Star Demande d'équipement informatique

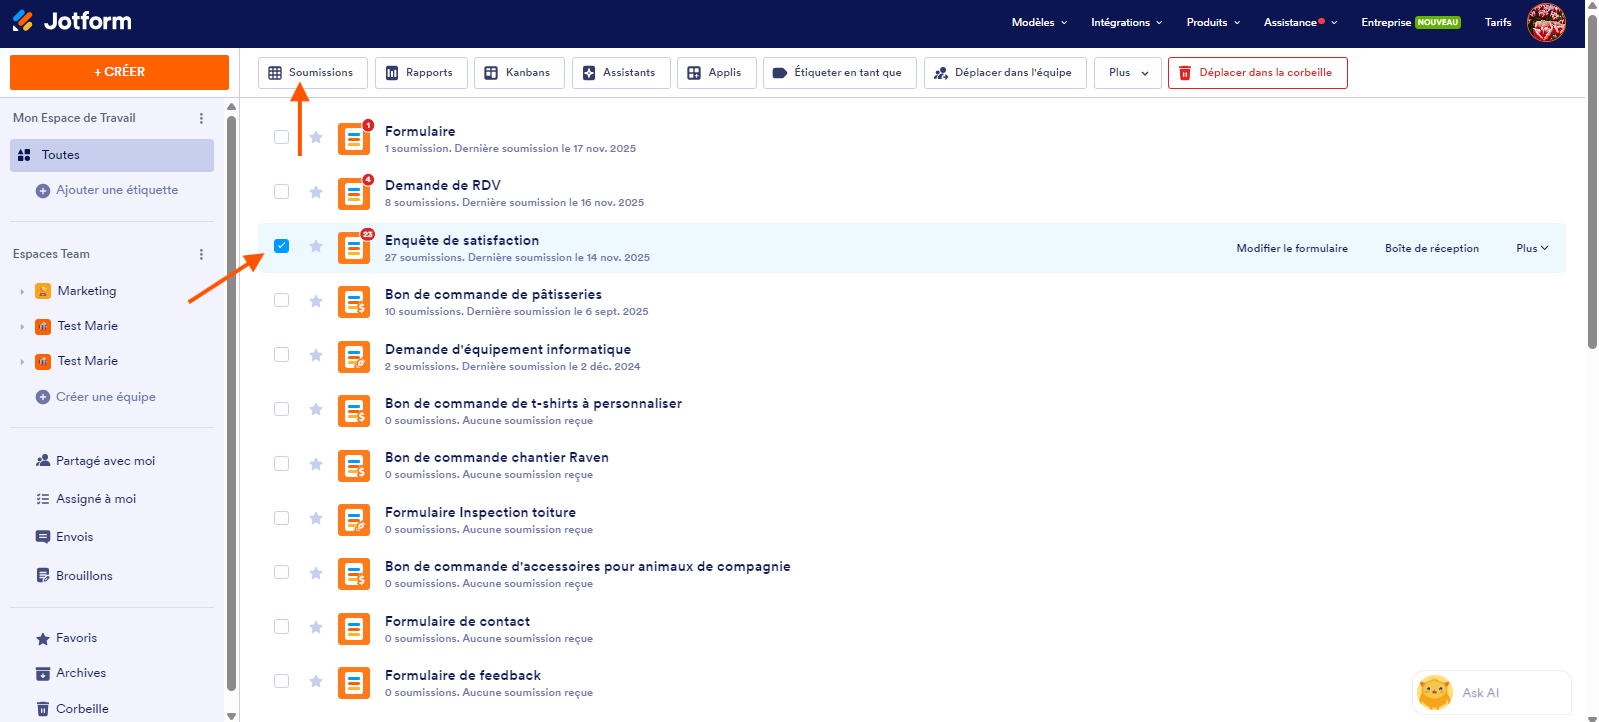(316, 355)
